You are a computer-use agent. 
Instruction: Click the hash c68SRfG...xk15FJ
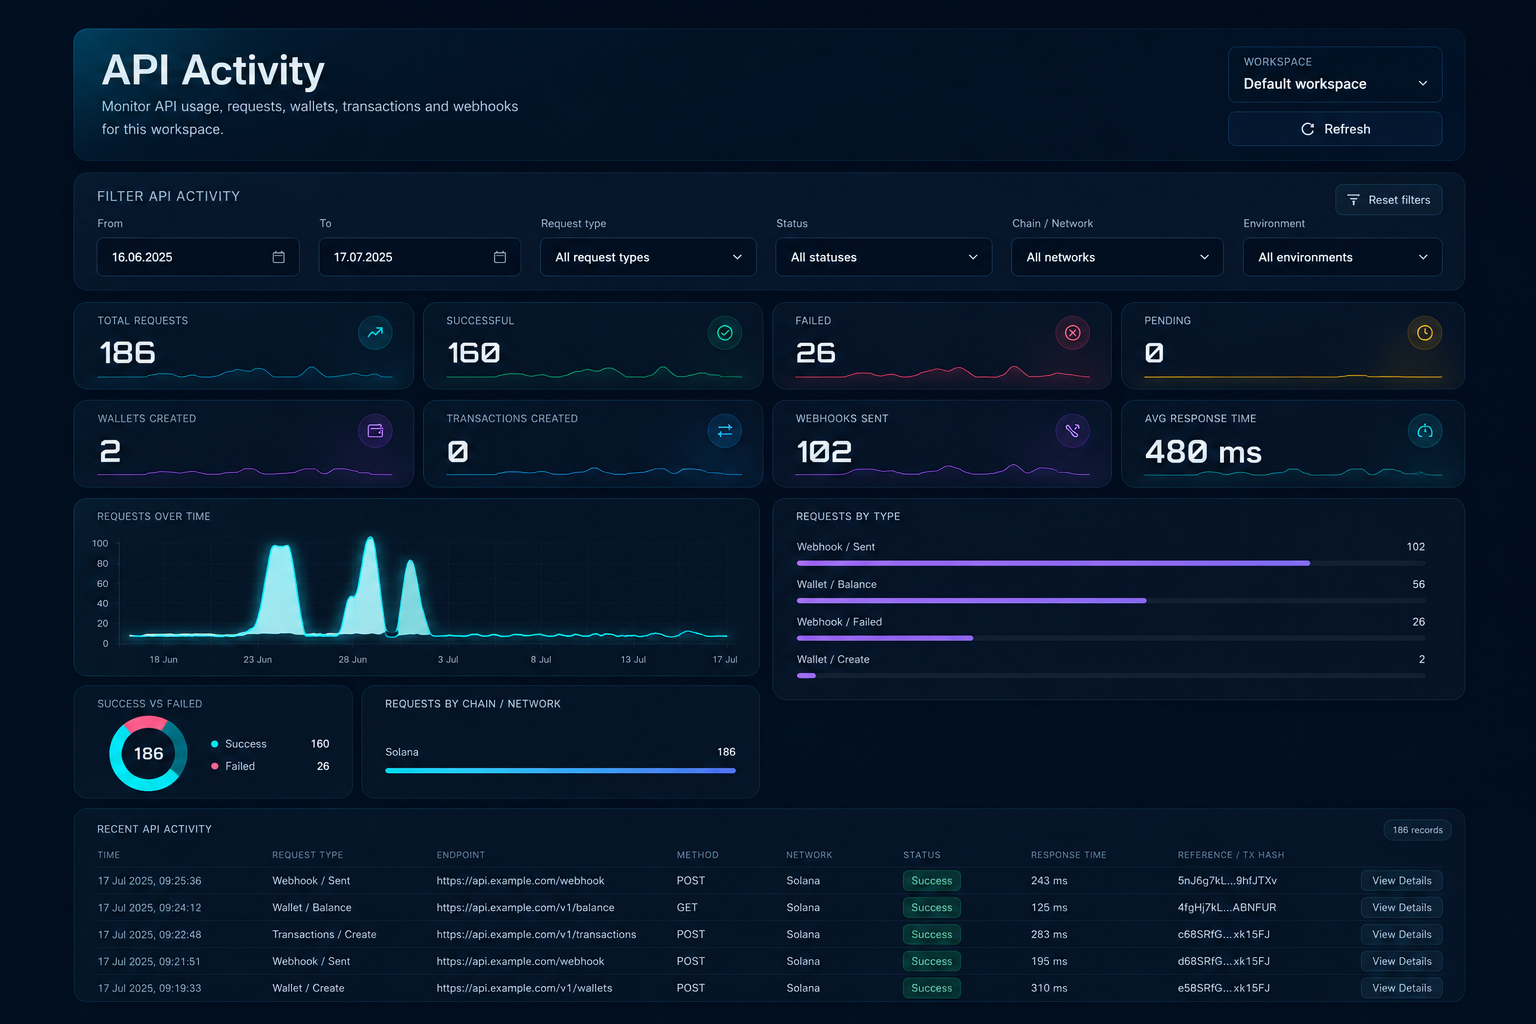coord(1223,935)
